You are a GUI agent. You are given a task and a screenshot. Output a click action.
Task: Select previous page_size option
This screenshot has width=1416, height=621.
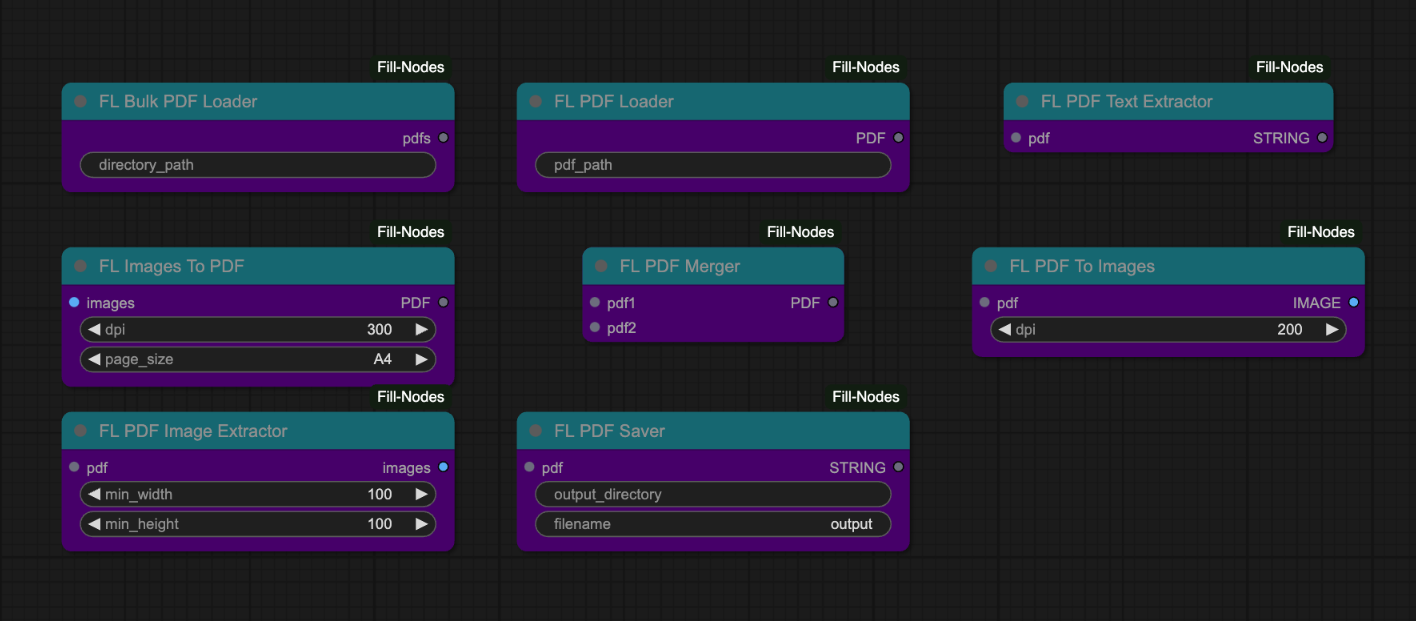coord(95,359)
